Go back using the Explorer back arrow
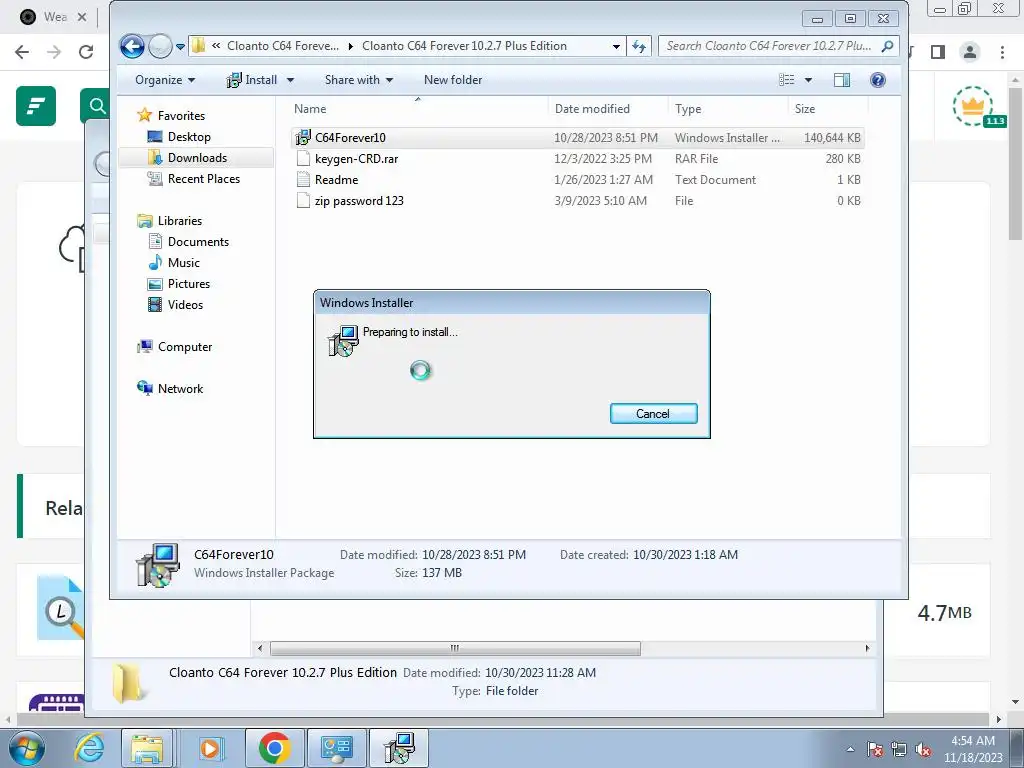The image size is (1024, 768). click(x=132, y=46)
